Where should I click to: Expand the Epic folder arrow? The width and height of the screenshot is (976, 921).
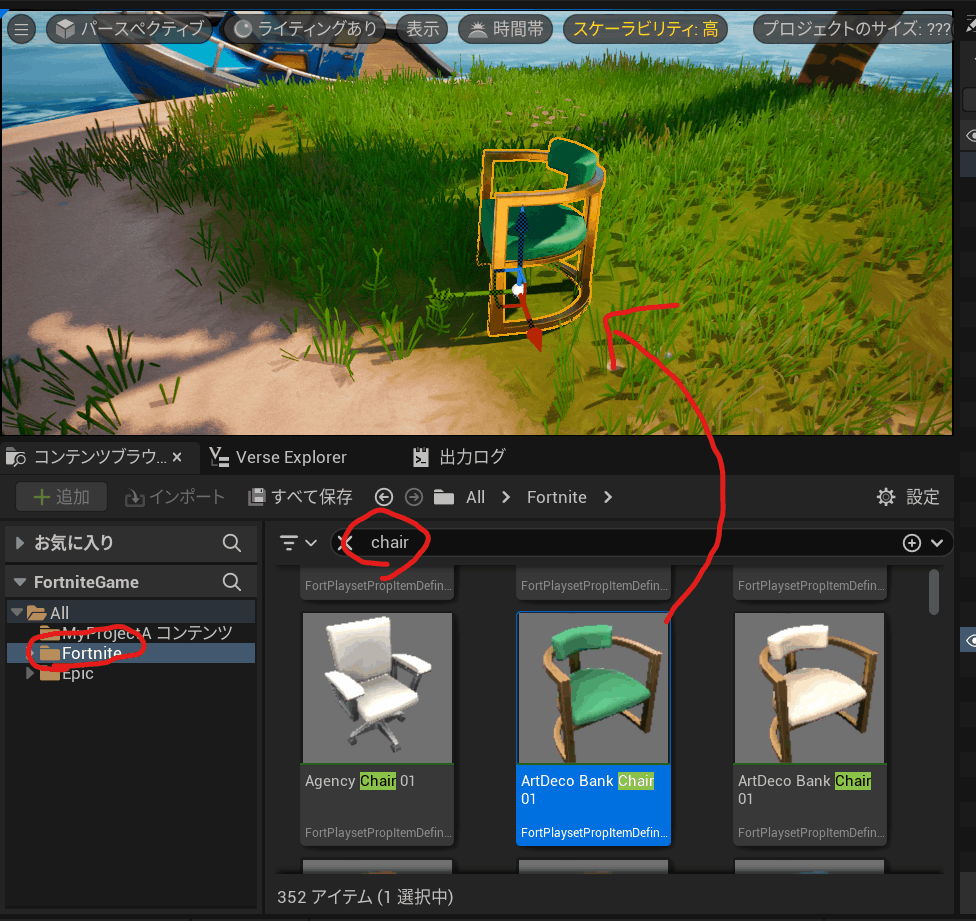pos(29,673)
